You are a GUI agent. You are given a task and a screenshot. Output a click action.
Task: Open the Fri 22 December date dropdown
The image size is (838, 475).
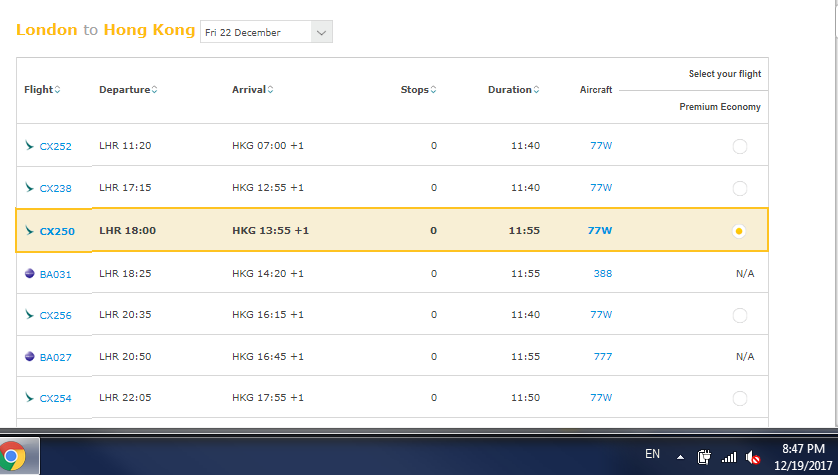266,32
